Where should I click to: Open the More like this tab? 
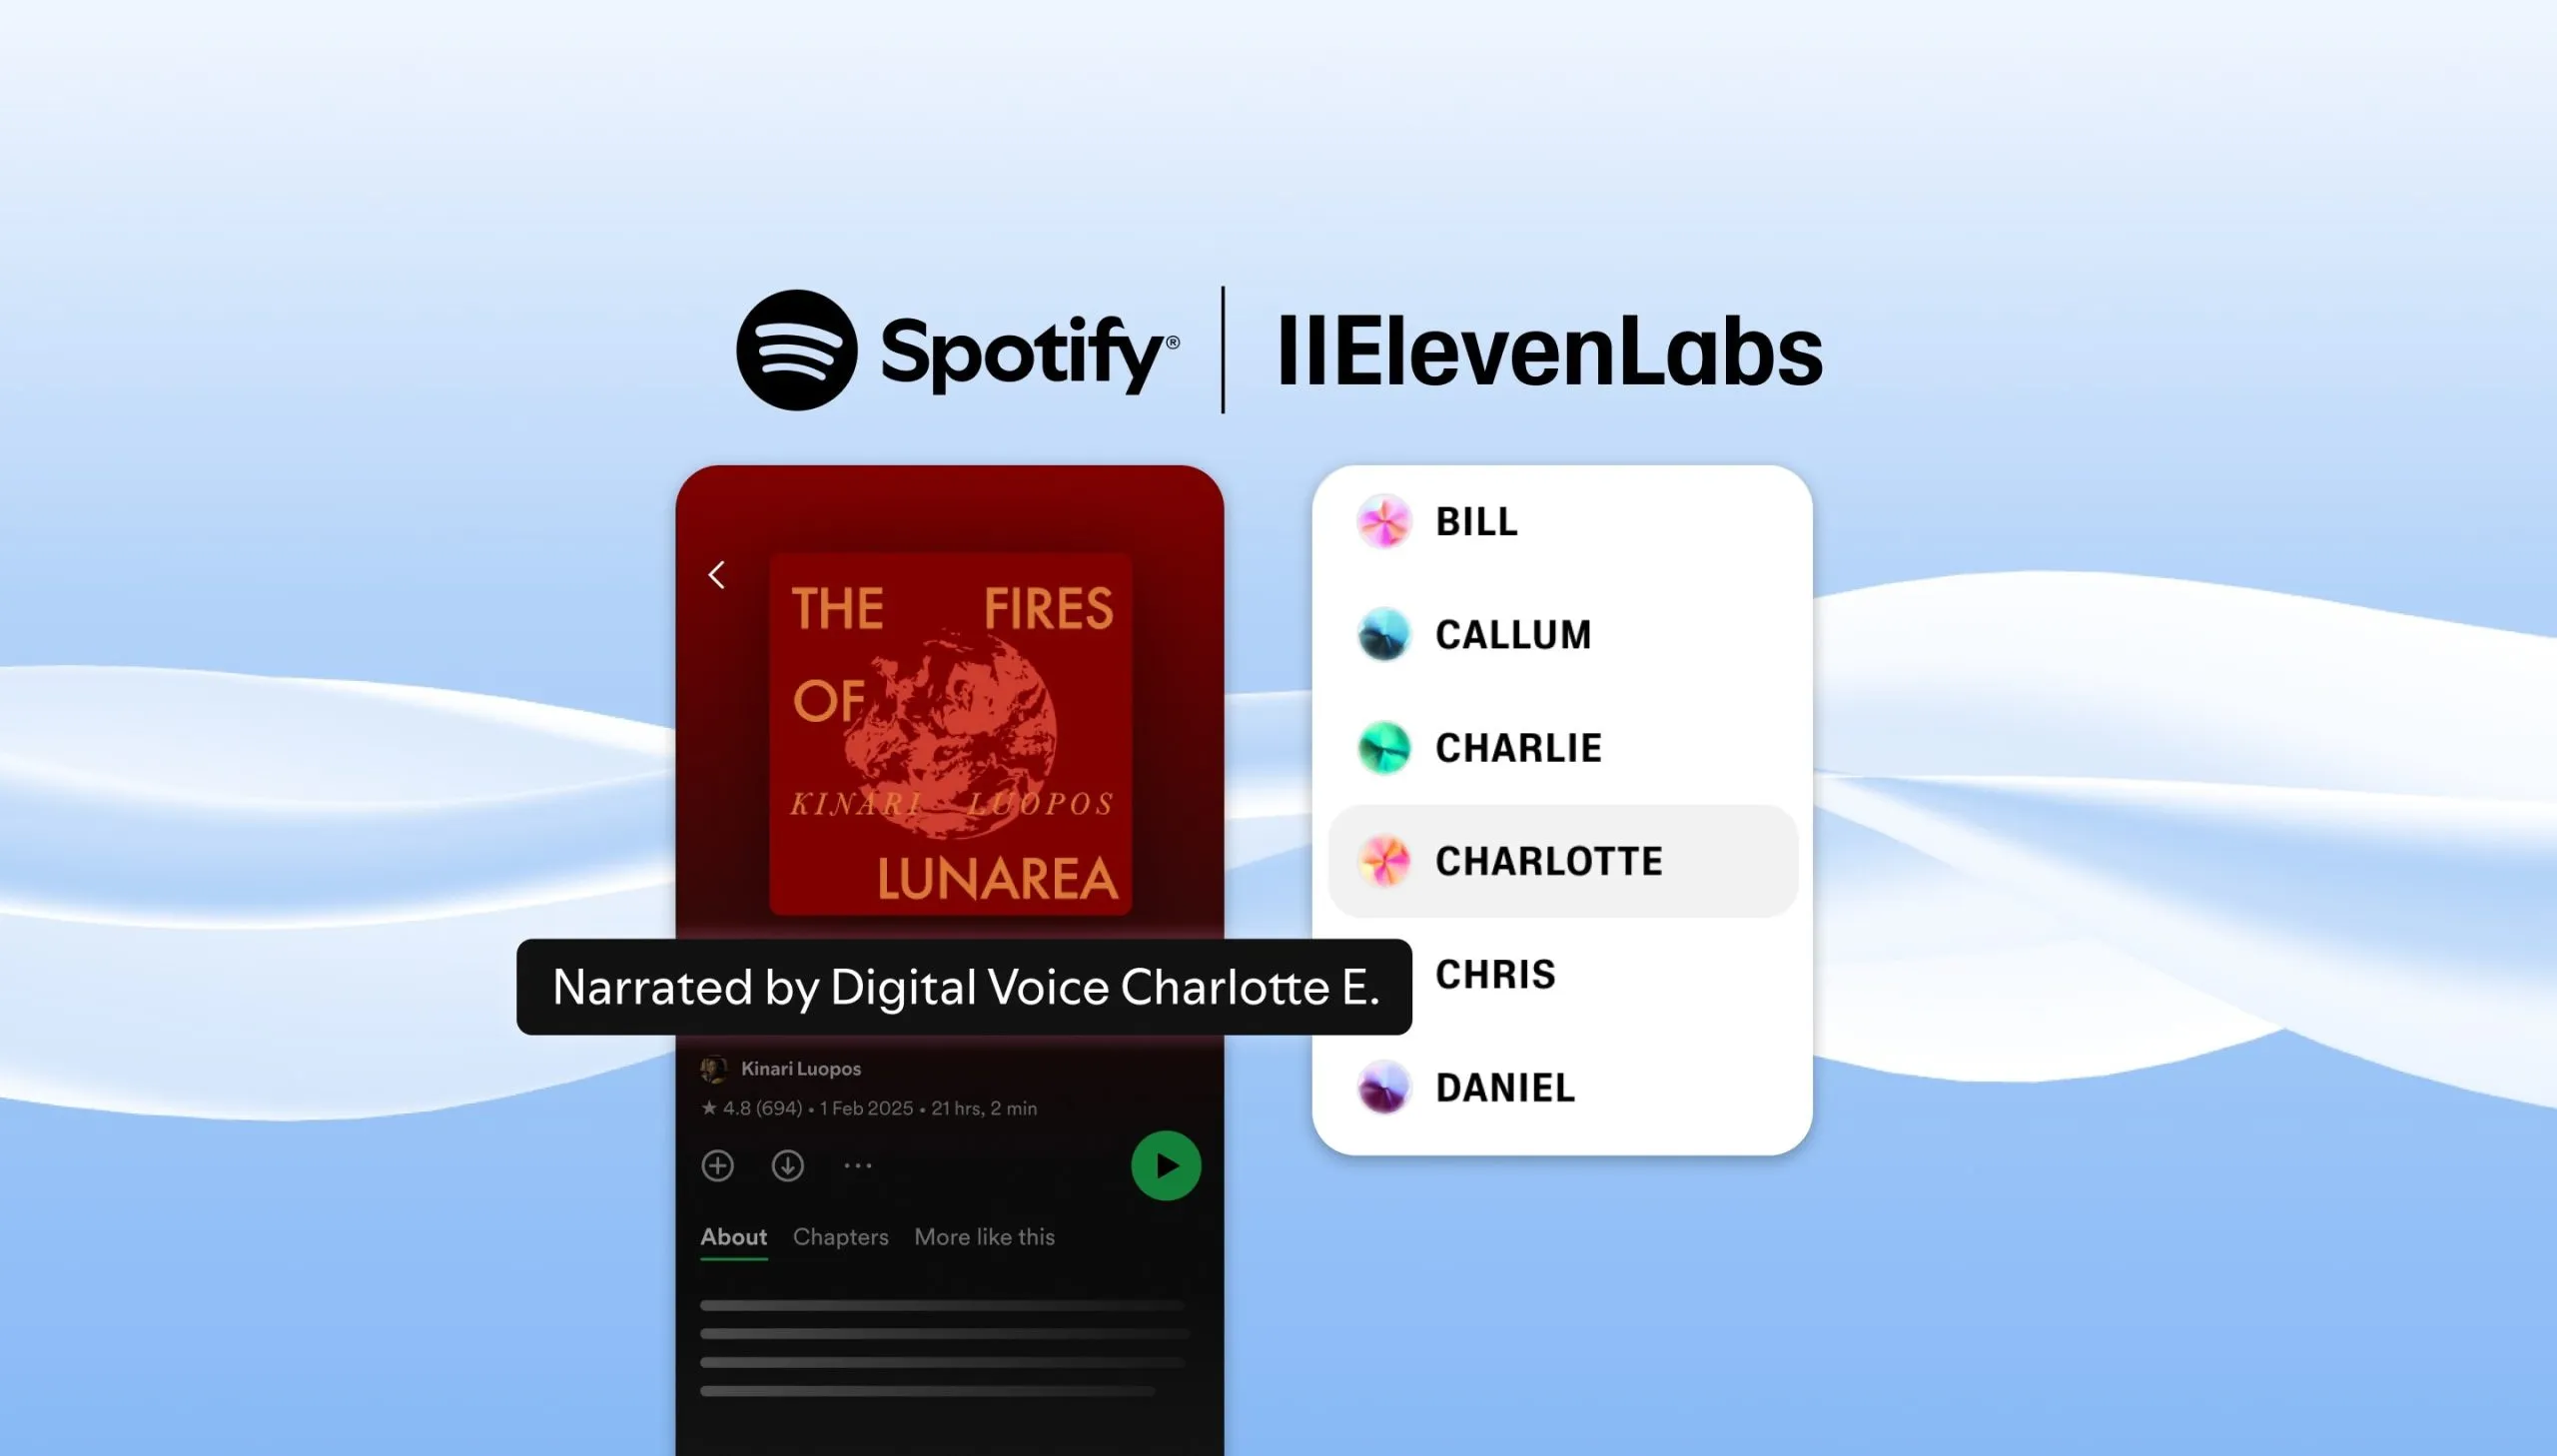point(984,1236)
